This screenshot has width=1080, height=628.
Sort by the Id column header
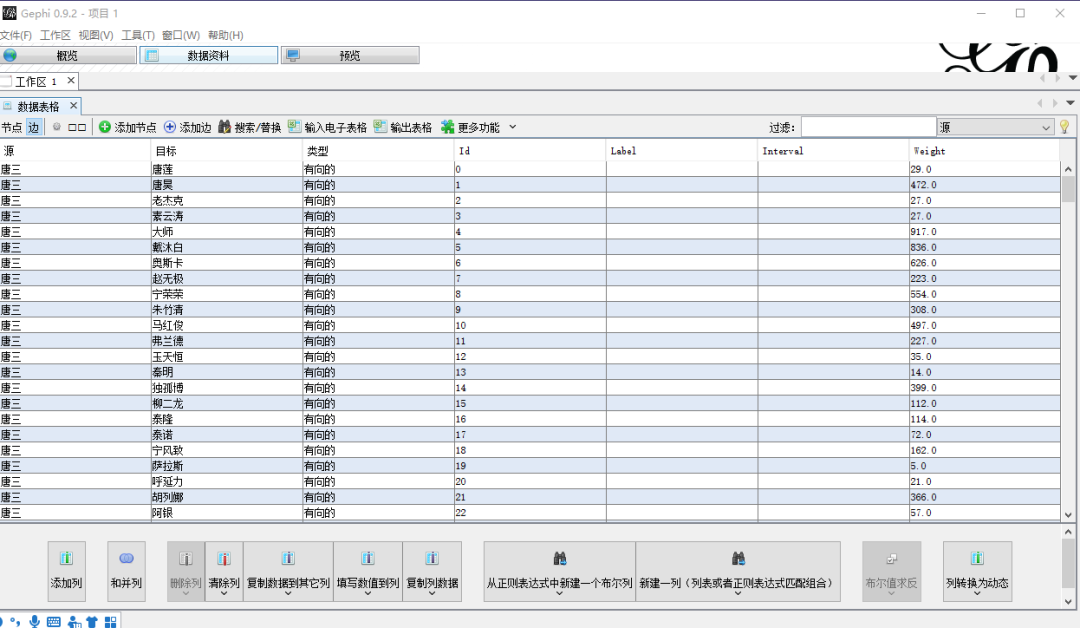(530, 151)
